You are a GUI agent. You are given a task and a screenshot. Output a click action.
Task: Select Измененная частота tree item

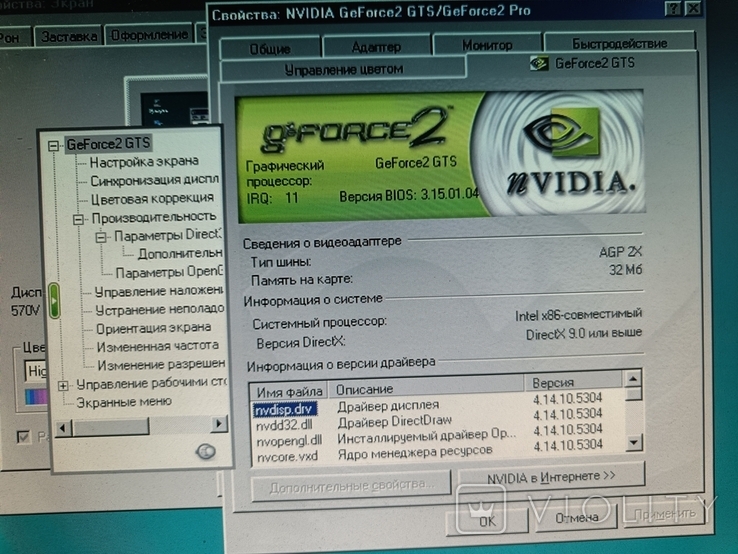coord(158,346)
